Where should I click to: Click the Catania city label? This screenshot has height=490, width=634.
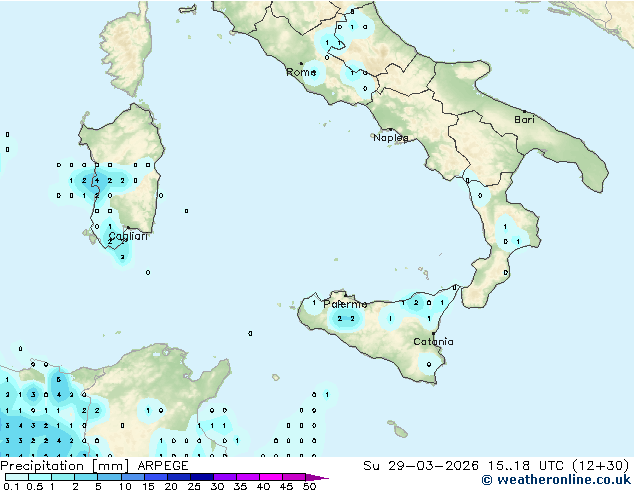click(433, 342)
